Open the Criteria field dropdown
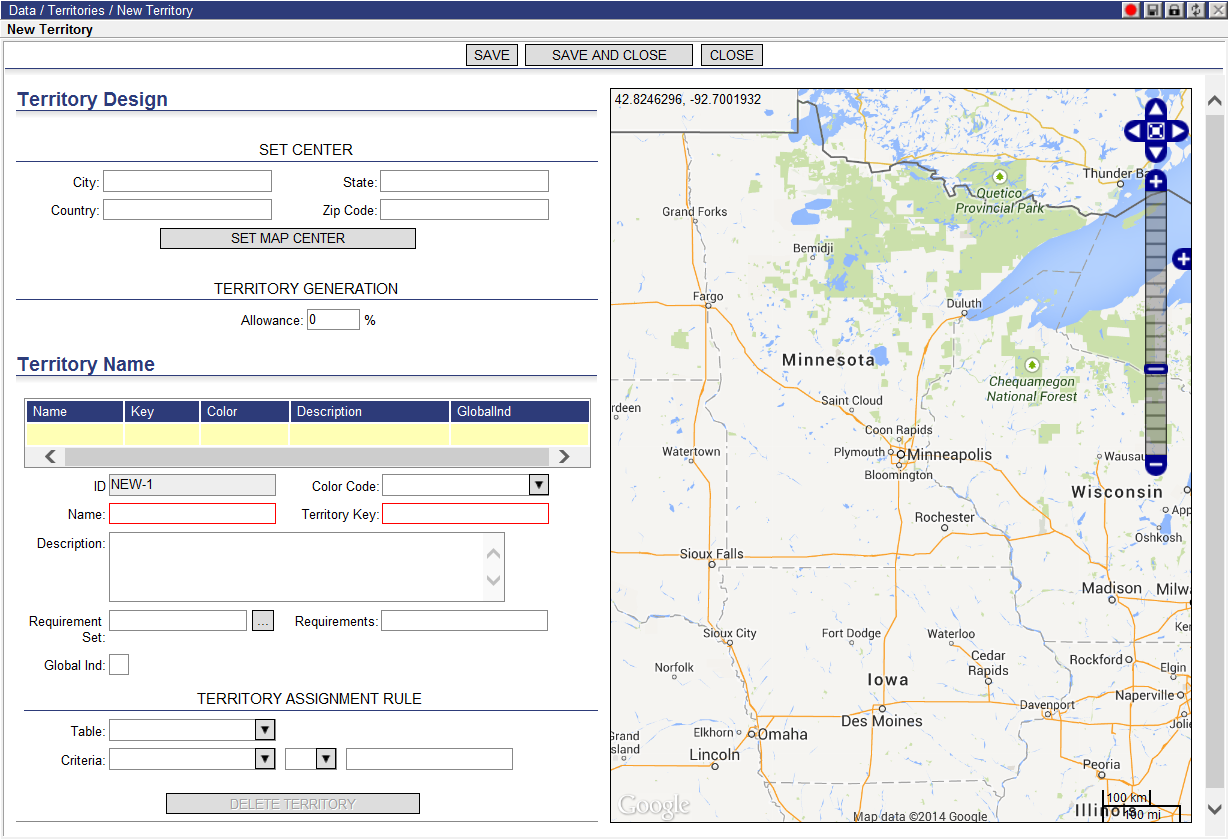The width and height of the screenshot is (1228, 839). 265,759
